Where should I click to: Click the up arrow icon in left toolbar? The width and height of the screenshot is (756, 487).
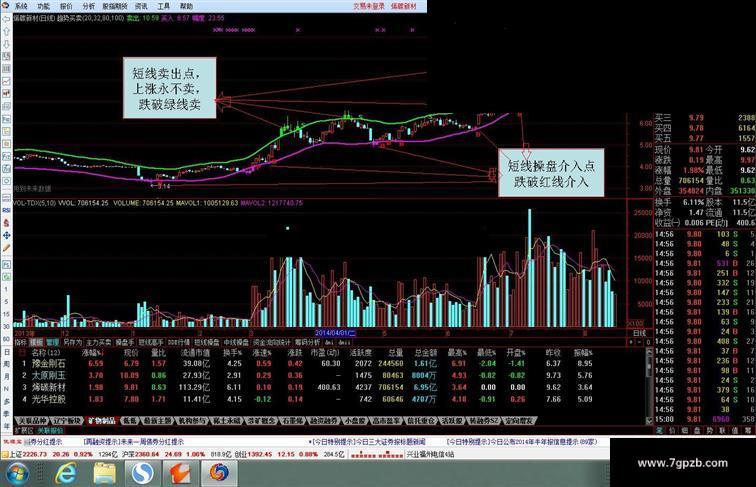click(x=6, y=31)
